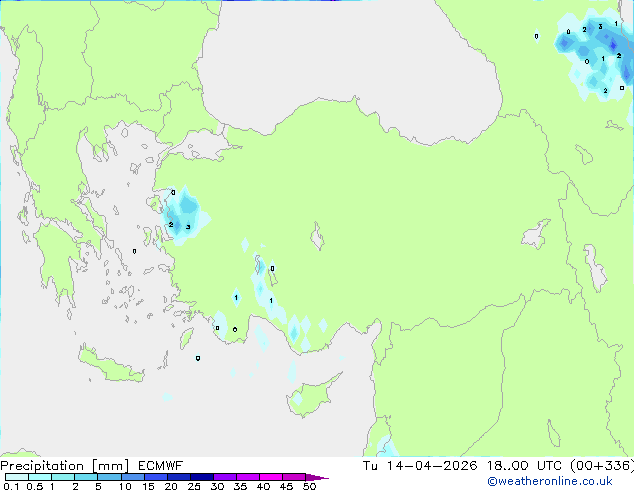Pick the 5–10 mm legend swatch
The height and width of the screenshot is (490, 634).
point(109,477)
